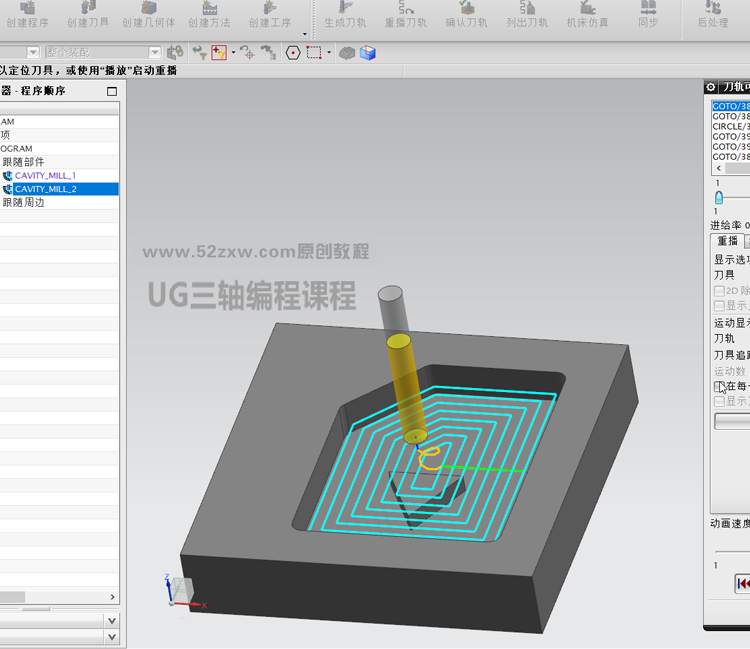Viewport: 750px width, 649px height.
Task: Open the rectangle selection dropdown arrow
Action: (329, 52)
